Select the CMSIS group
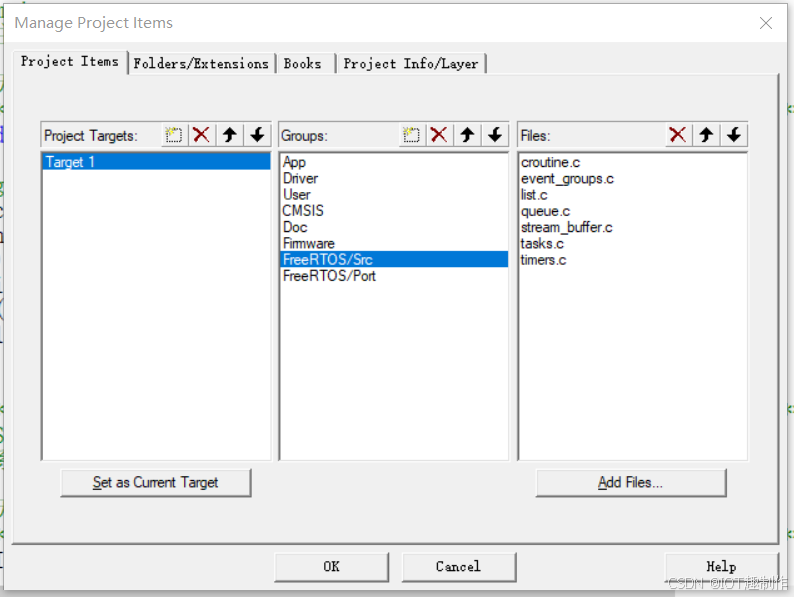 393,211
